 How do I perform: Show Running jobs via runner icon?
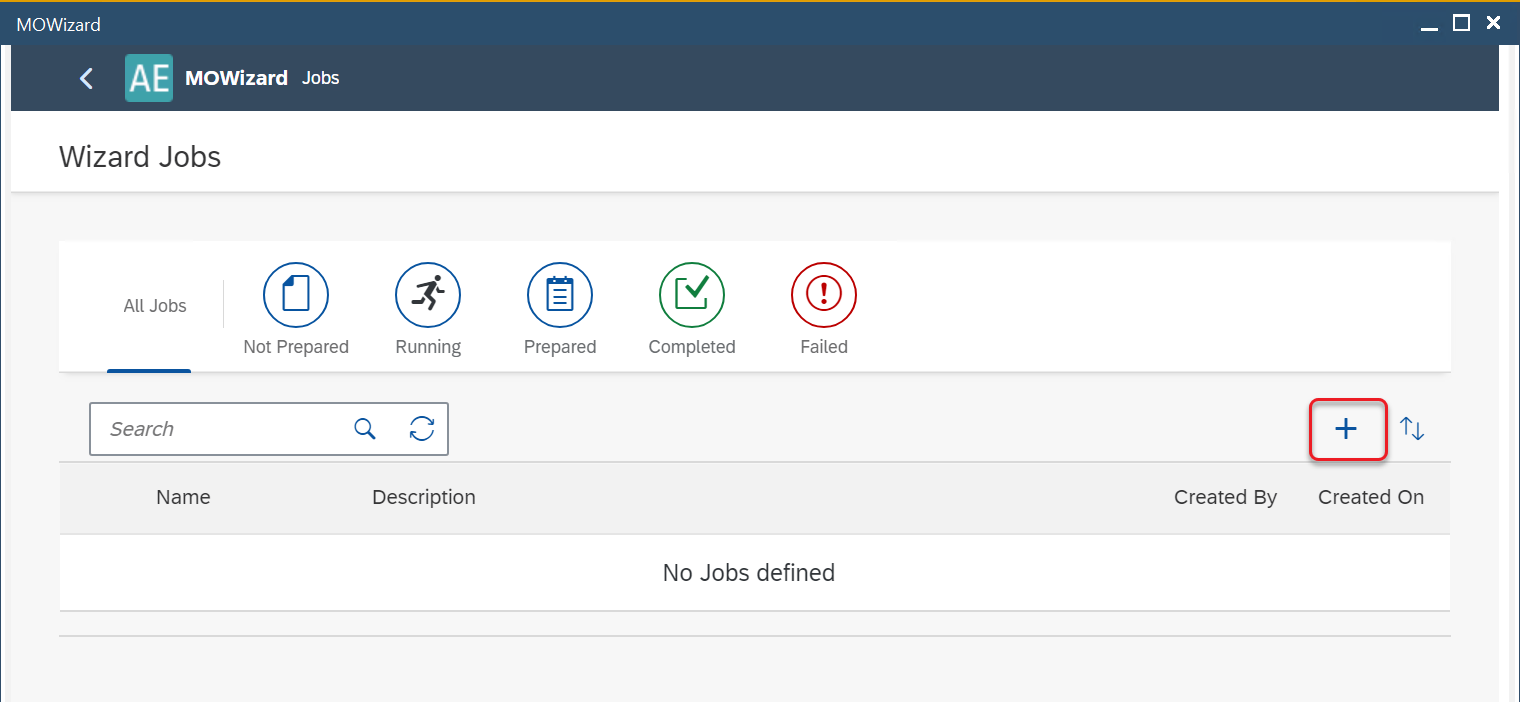(428, 295)
